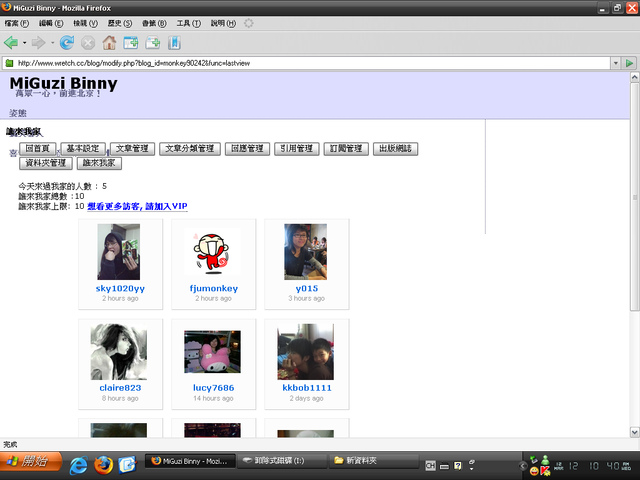
Task: Expand the address bar history dropdown
Action: click(616, 63)
